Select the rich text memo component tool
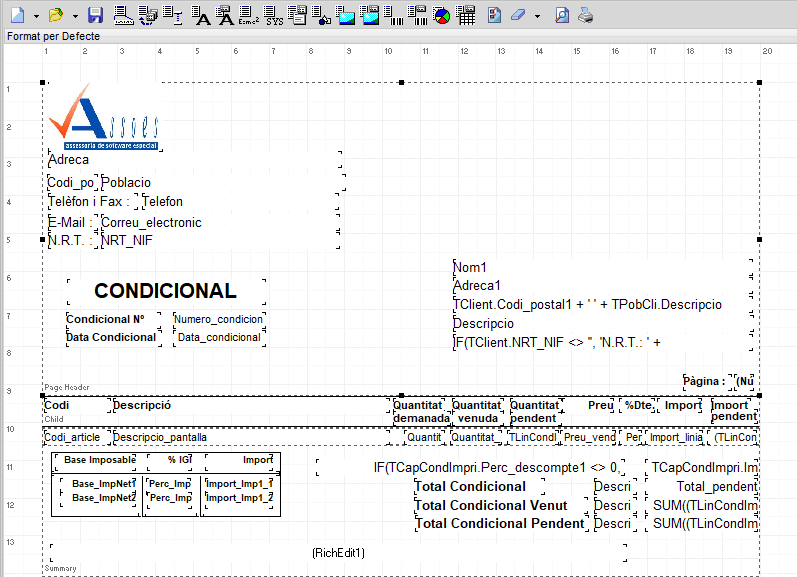Image resolution: width=797 pixels, height=577 pixels. point(297,15)
